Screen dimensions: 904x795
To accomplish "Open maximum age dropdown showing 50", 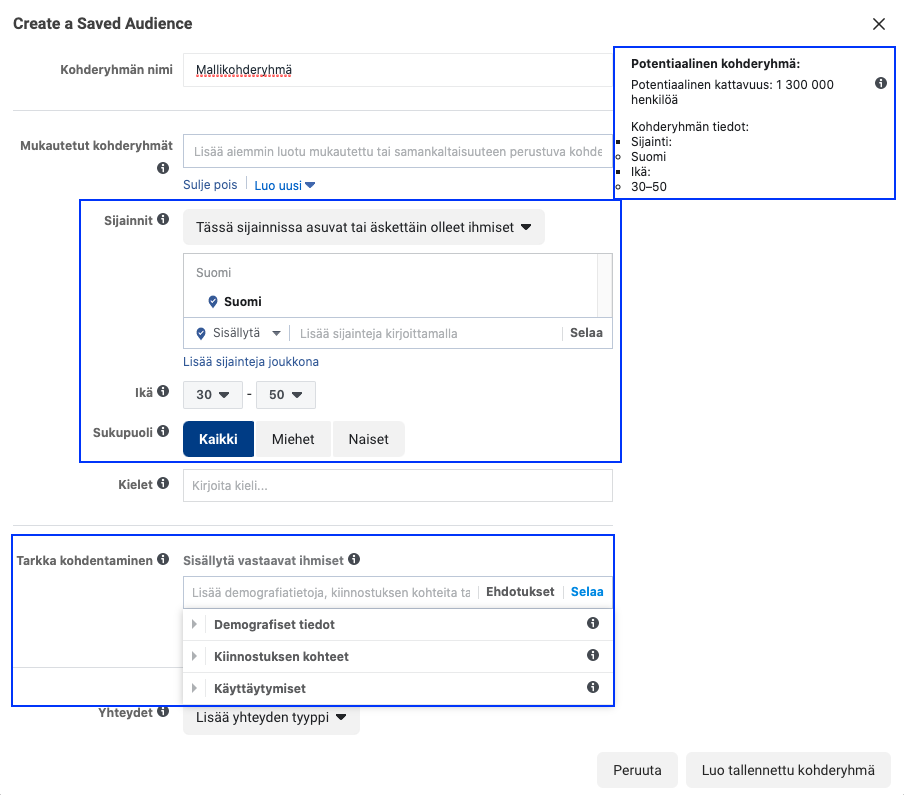I will (286, 395).
